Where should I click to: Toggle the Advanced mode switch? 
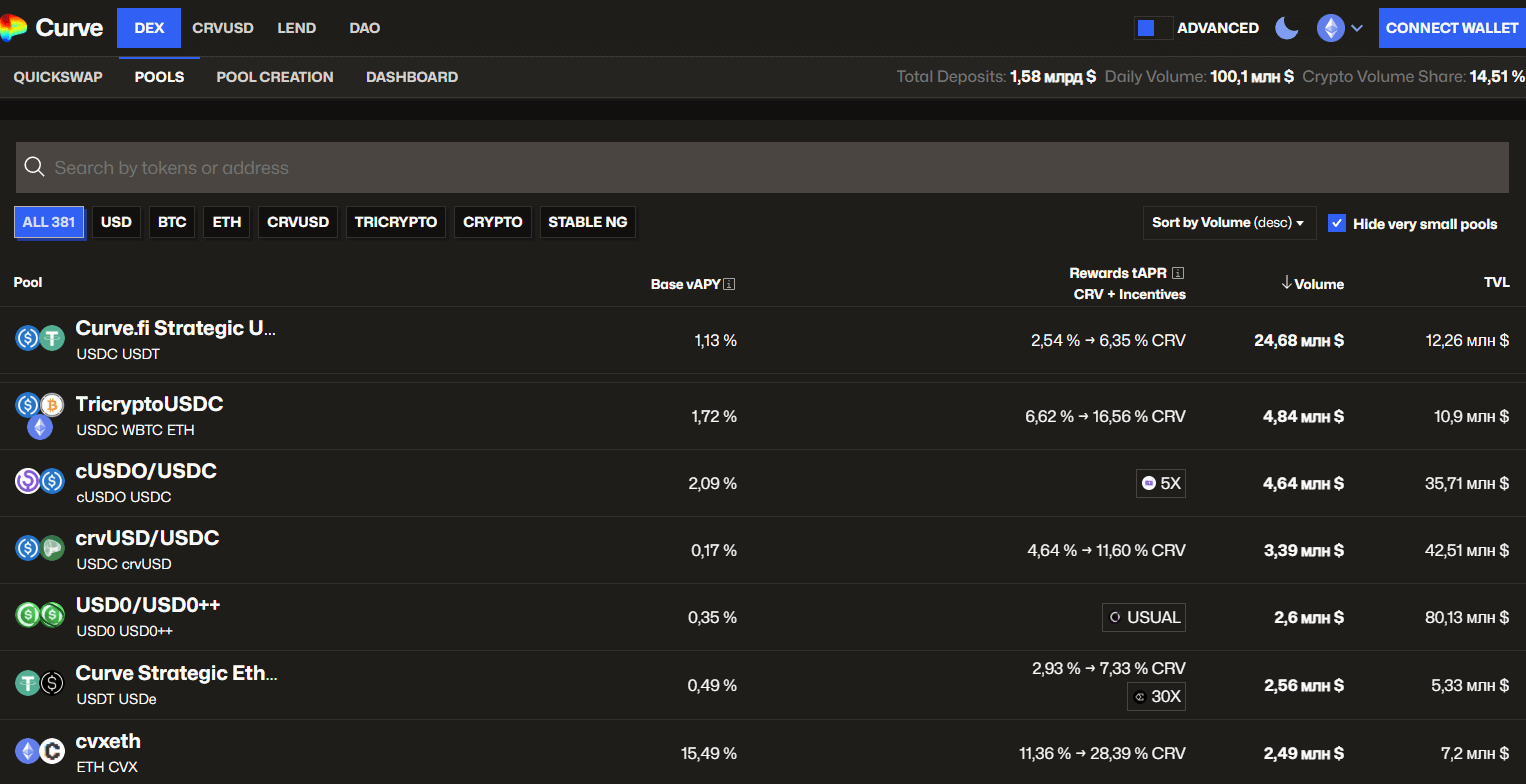coord(1153,28)
